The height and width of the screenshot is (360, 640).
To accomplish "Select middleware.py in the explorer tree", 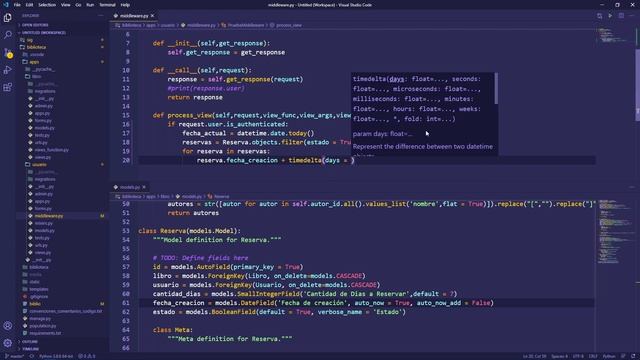I will click(x=61, y=216).
